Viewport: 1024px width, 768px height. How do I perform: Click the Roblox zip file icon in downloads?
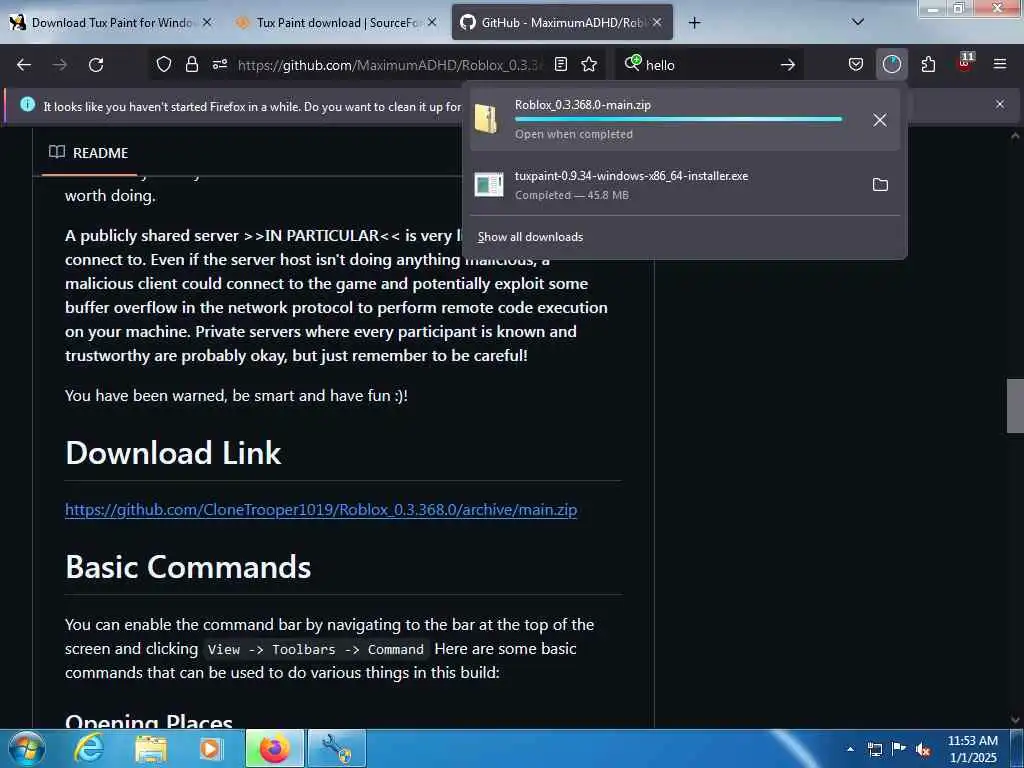487,119
